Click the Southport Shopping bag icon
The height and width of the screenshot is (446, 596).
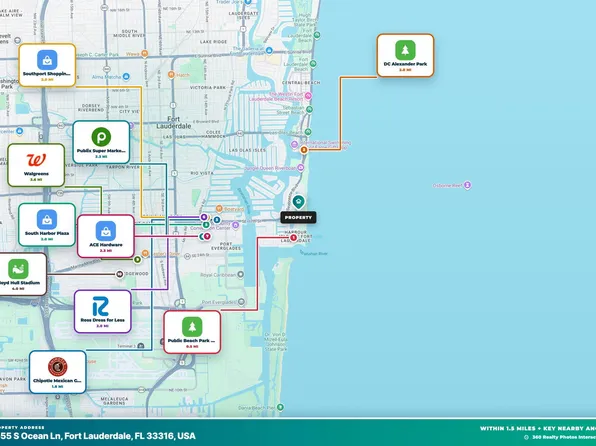[47, 60]
